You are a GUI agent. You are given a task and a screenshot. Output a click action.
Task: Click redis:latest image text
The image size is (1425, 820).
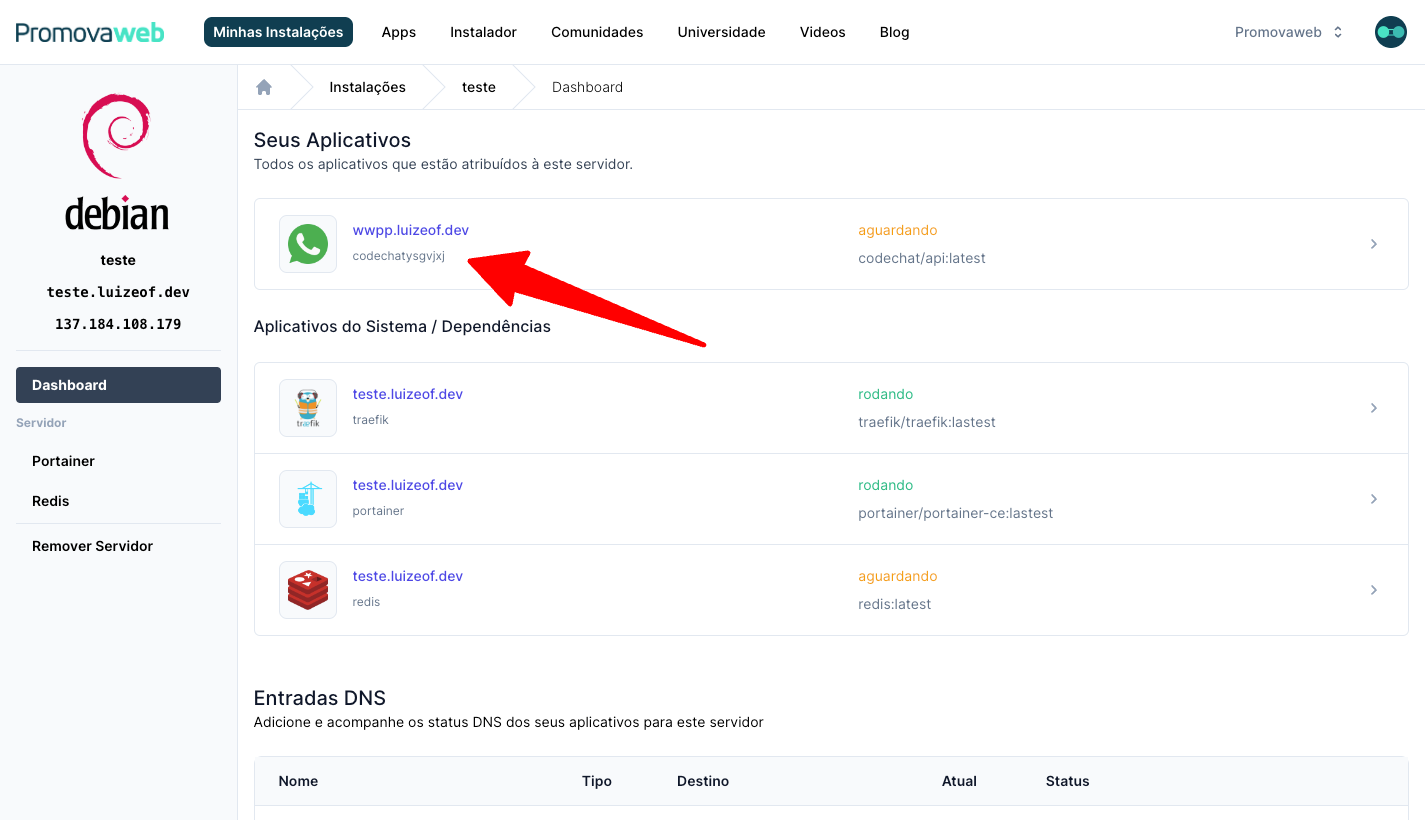tap(895, 604)
